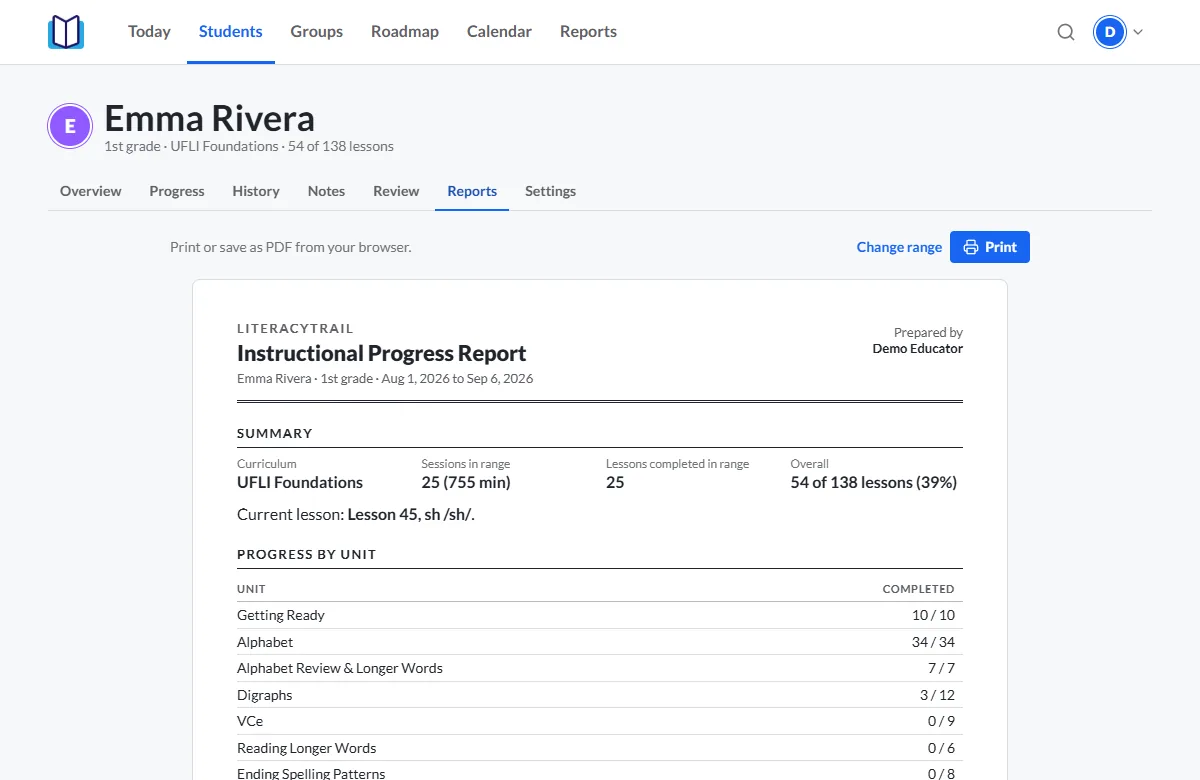
Task: Click the '25 (755 min)' sessions value
Action: [466, 482]
